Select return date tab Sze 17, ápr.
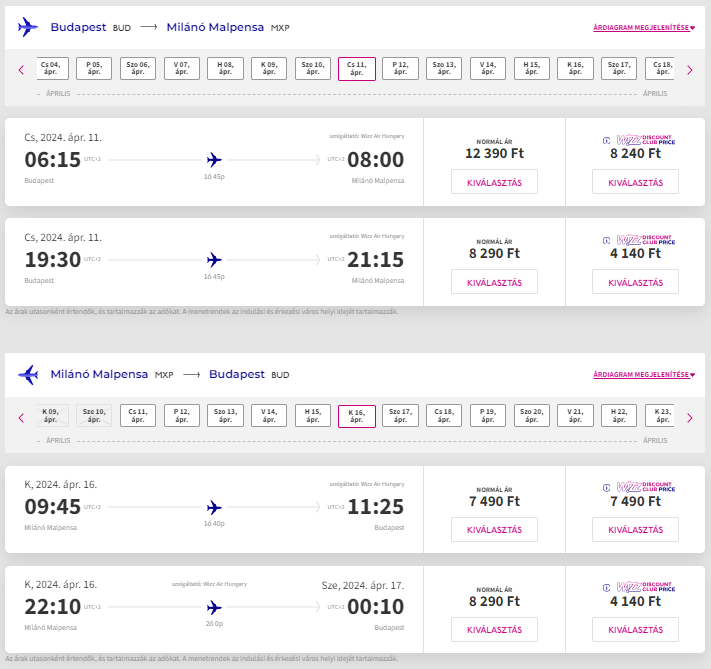 tap(400, 416)
